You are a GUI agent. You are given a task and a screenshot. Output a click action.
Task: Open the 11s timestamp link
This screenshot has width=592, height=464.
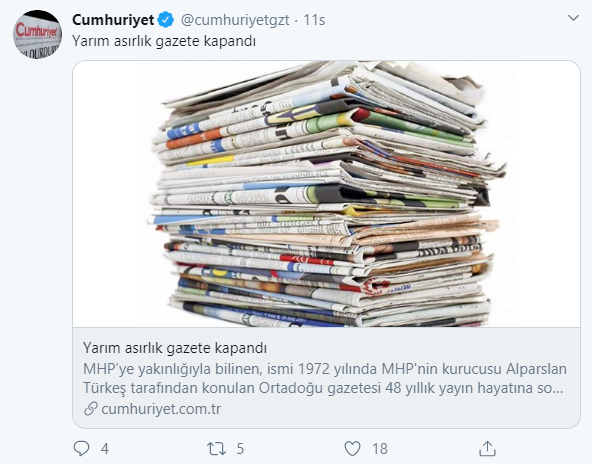(x=314, y=20)
